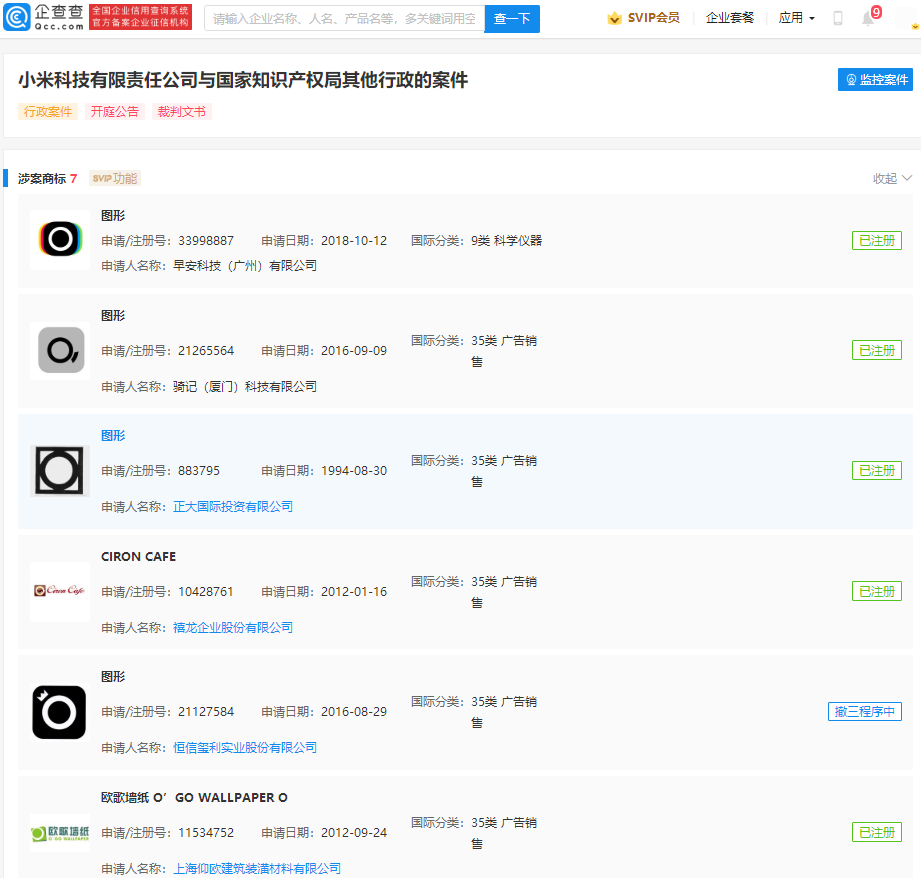This screenshot has height=878, width=921.
Task: Open the 正大国际投资有限公司 applicant link
Action: (x=233, y=507)
